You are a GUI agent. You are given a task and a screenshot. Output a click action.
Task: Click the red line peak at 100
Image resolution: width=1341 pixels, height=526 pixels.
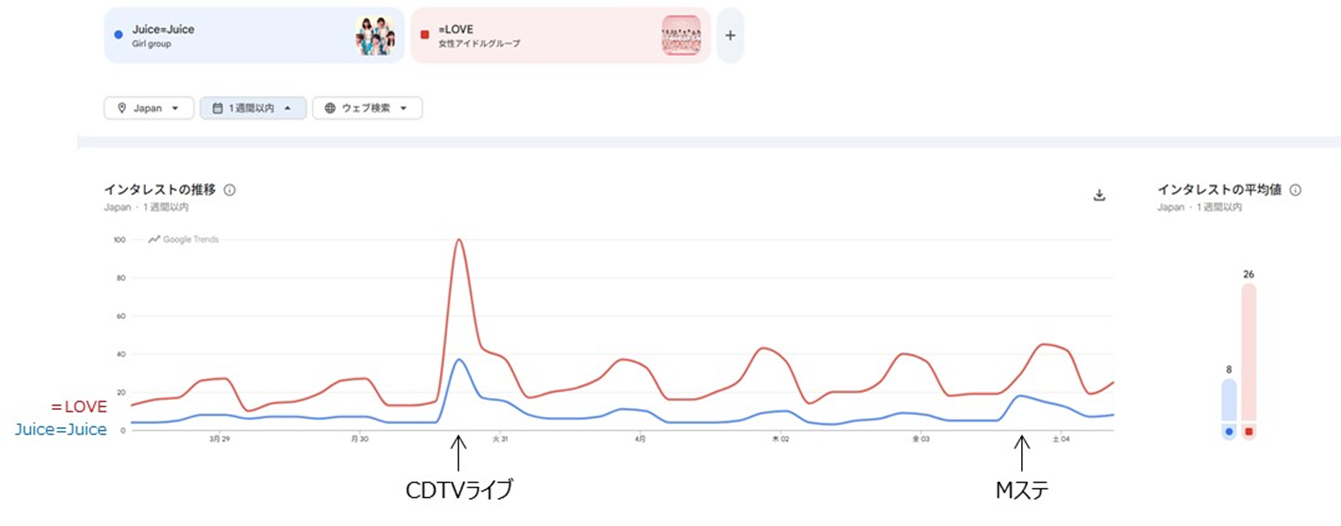(459, 240)
